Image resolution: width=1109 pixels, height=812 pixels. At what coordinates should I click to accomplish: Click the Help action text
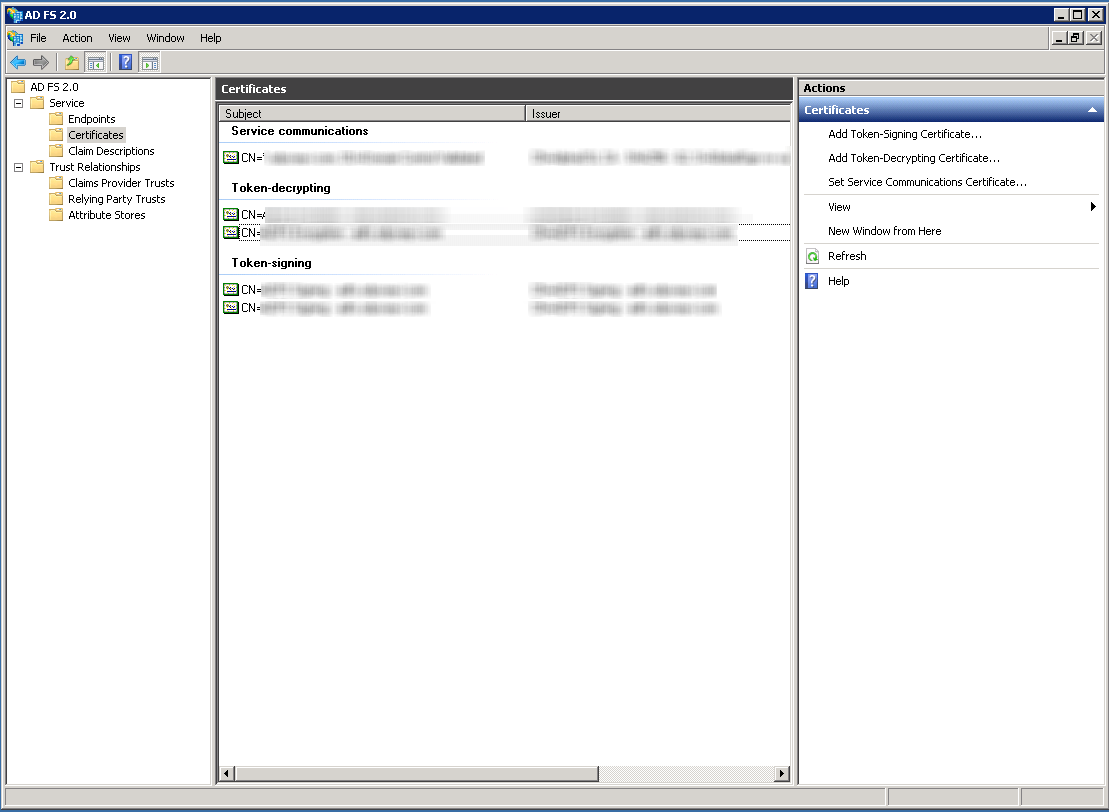(838, 281)
